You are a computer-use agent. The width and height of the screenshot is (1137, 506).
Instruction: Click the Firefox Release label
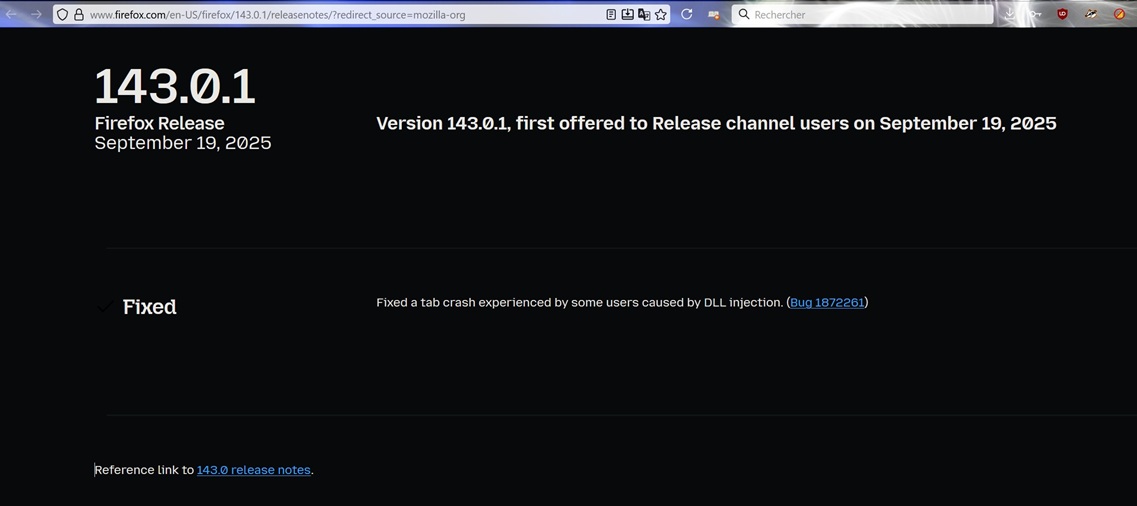[160, 123]
